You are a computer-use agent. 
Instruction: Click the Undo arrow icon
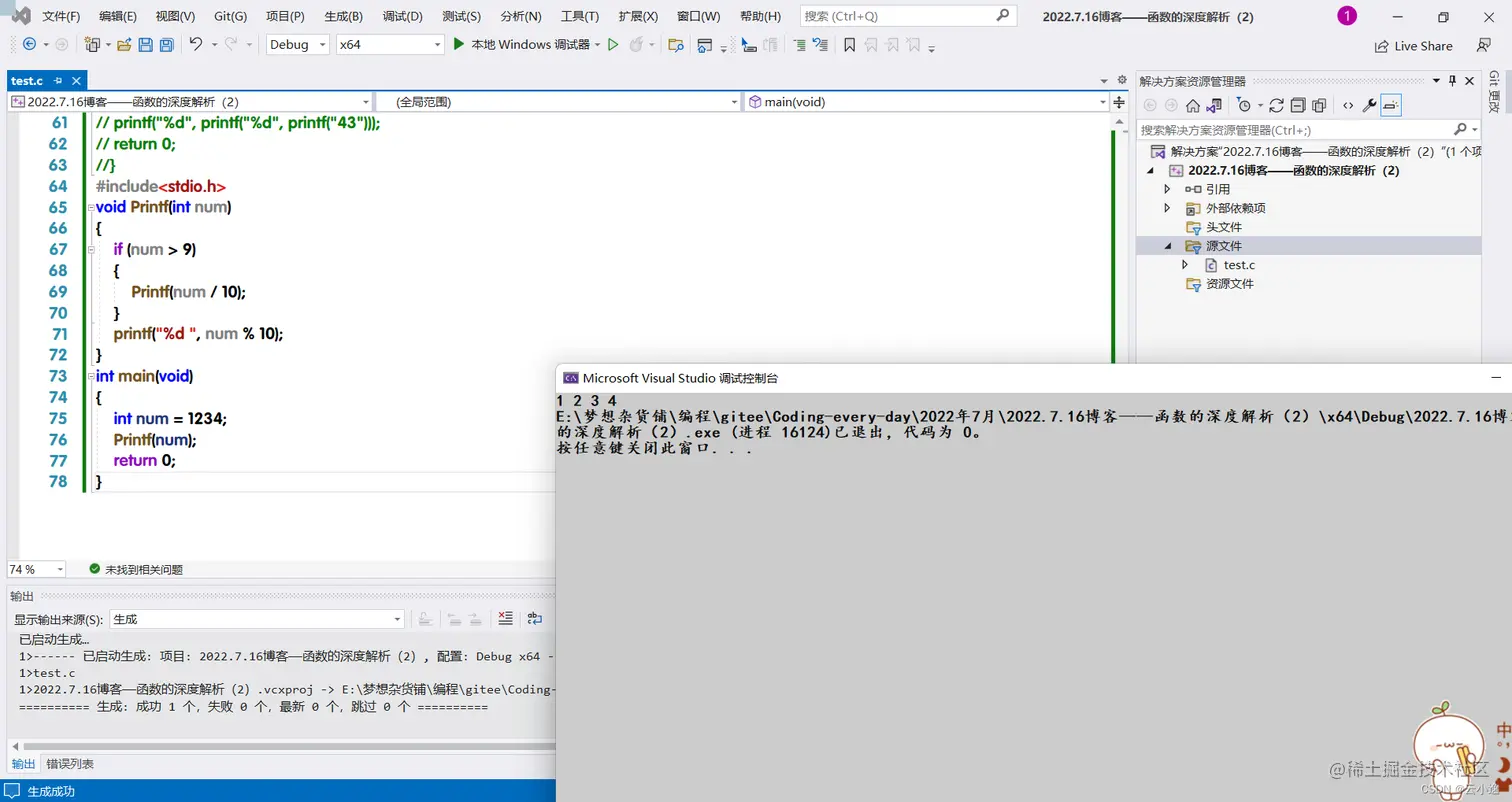[195, 44]
